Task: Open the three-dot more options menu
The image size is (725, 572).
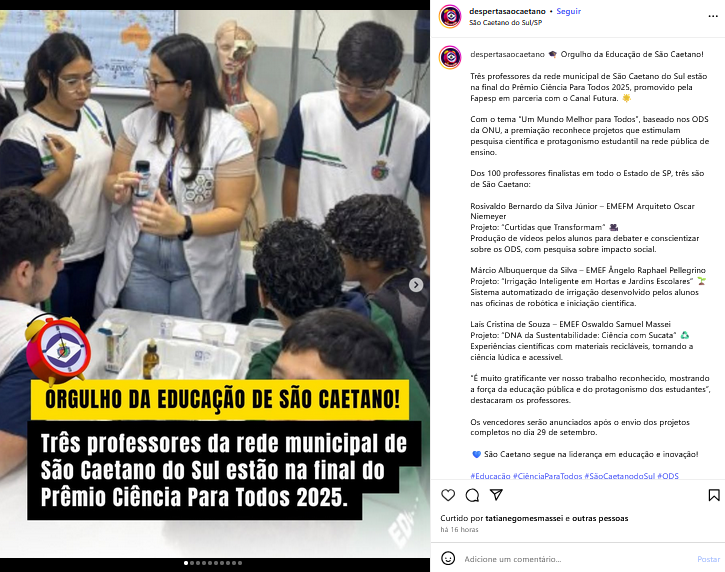Action: click(713, 16)
